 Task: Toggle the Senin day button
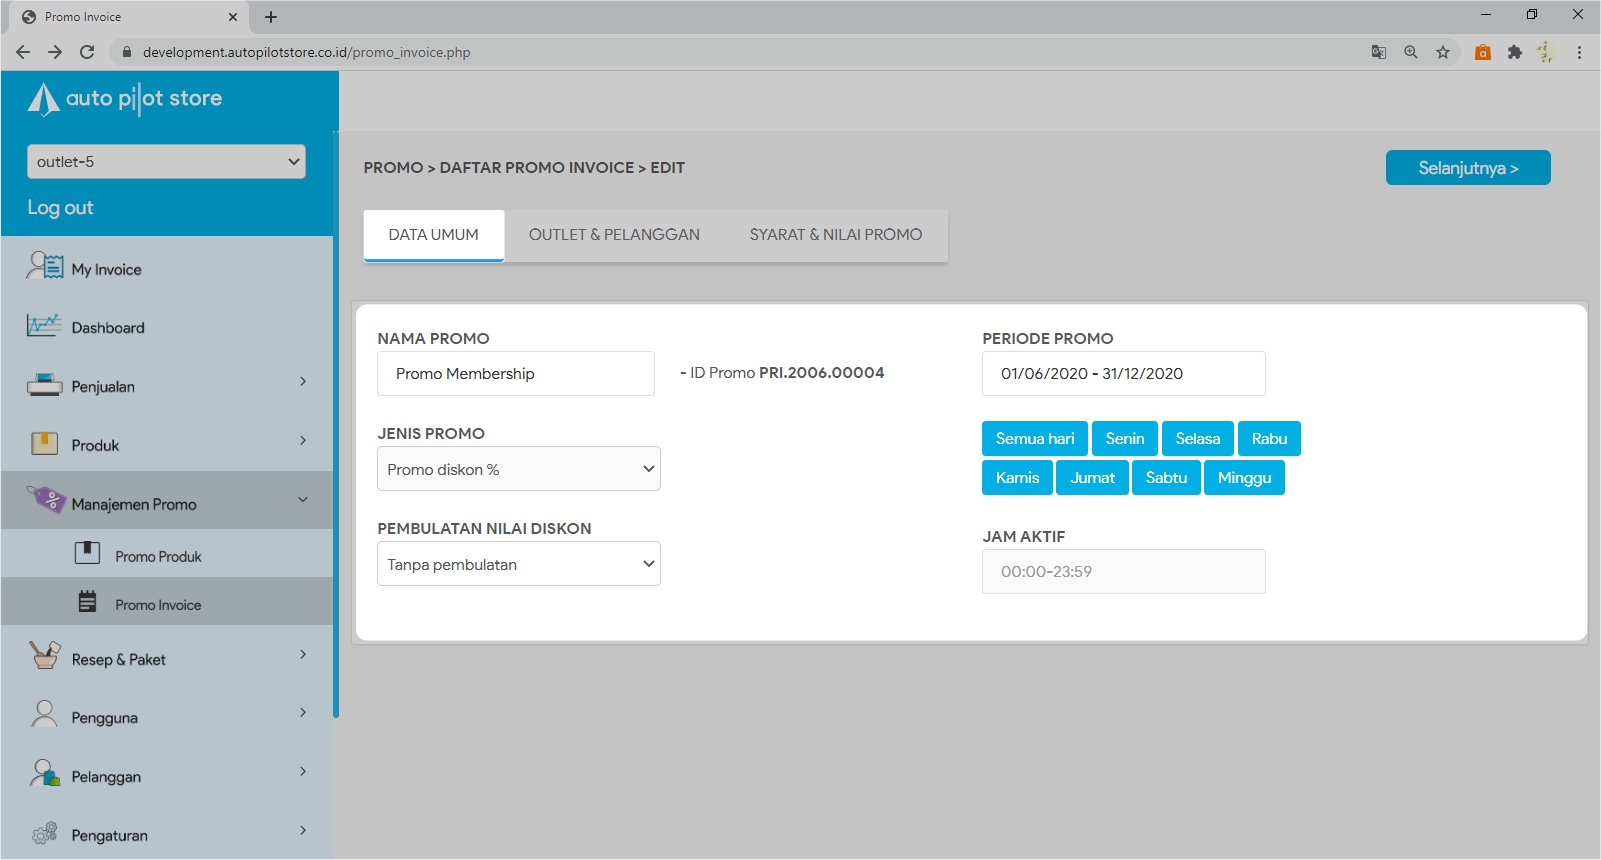tap(1124, 439)
